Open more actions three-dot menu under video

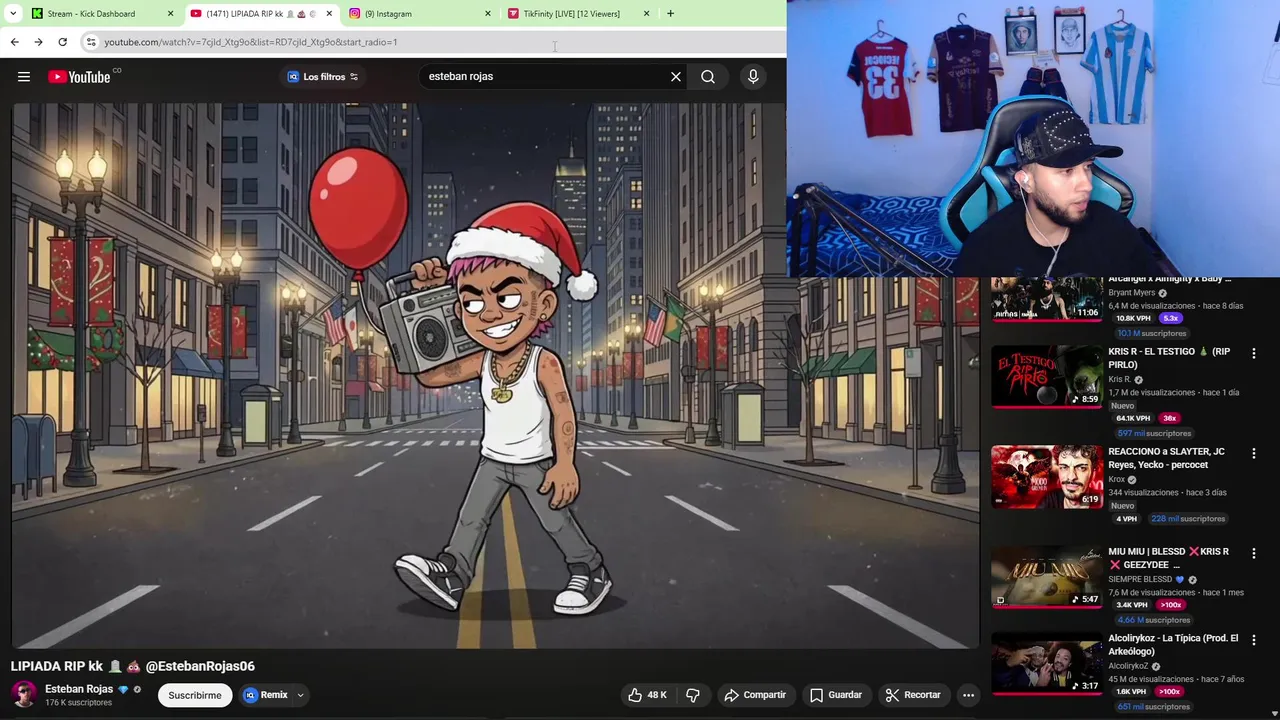(x=968, y=695)
